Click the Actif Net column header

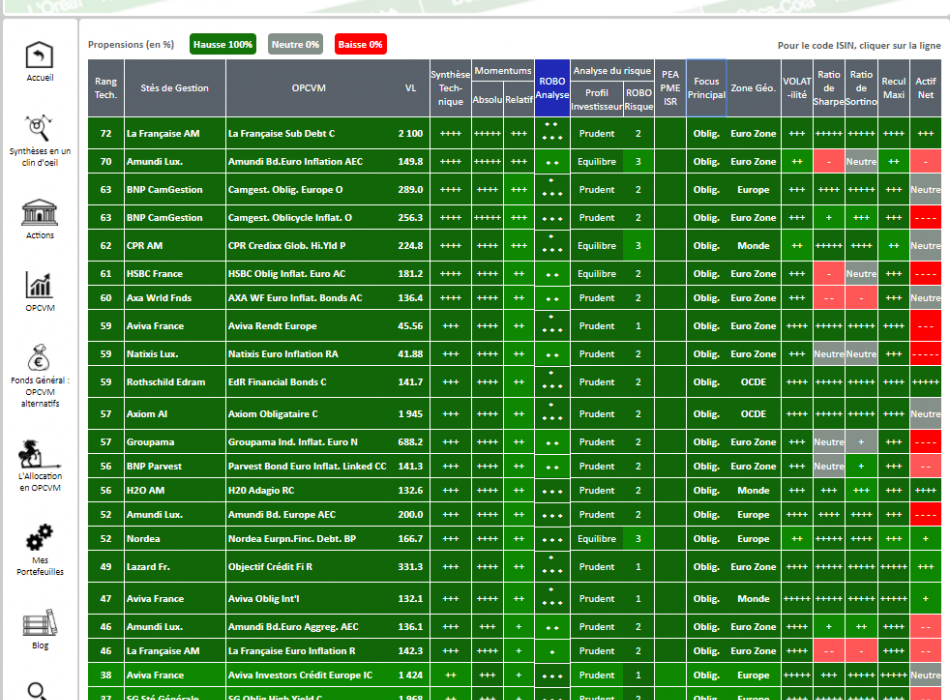[925, 88]
